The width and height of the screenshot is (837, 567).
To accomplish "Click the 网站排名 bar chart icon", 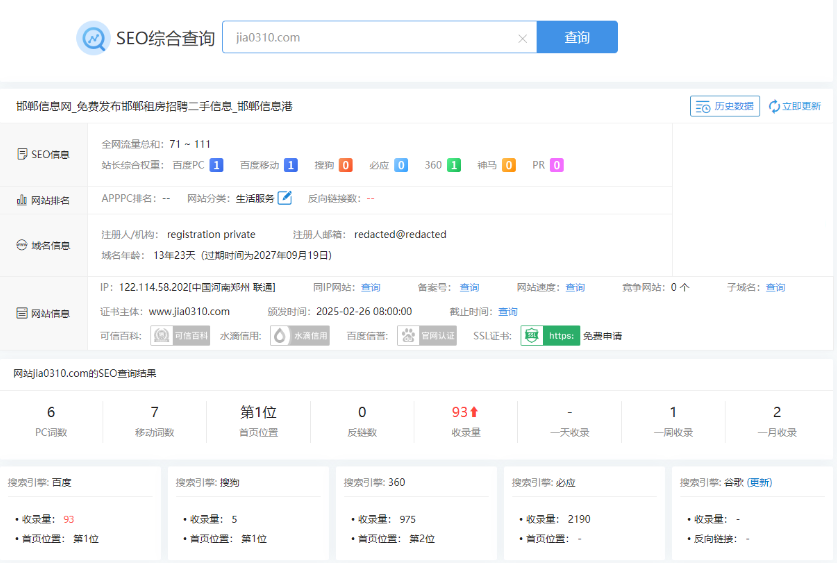I will [22, 200].
